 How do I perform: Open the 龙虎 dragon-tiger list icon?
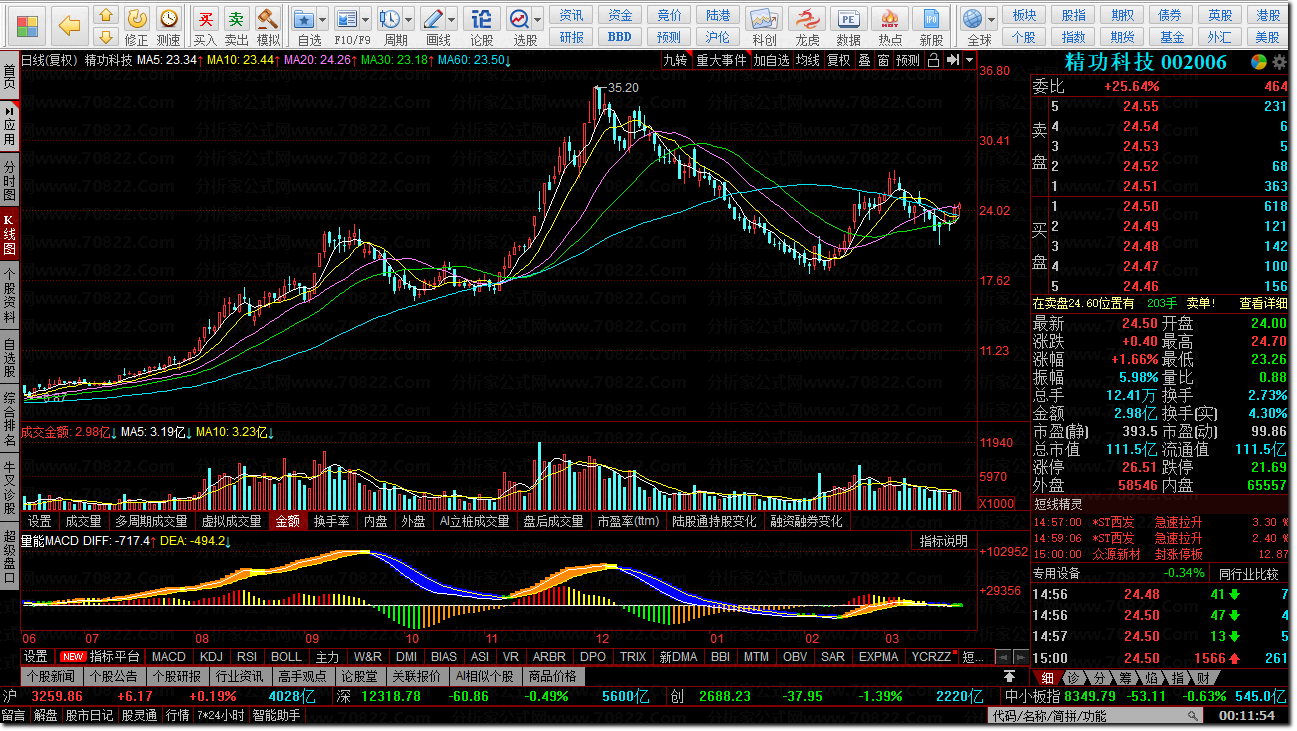pos(807,19)
